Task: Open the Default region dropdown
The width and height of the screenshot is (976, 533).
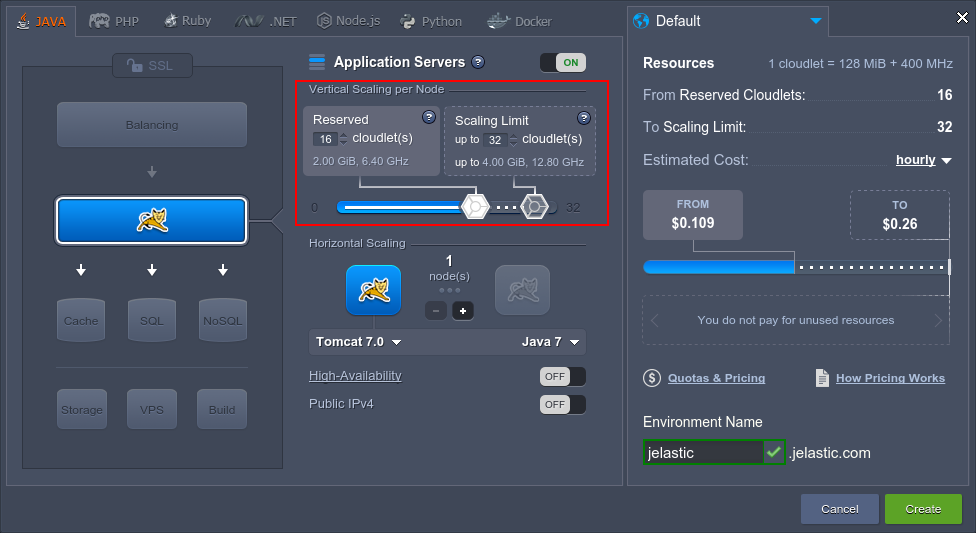Action: point(728,21)
